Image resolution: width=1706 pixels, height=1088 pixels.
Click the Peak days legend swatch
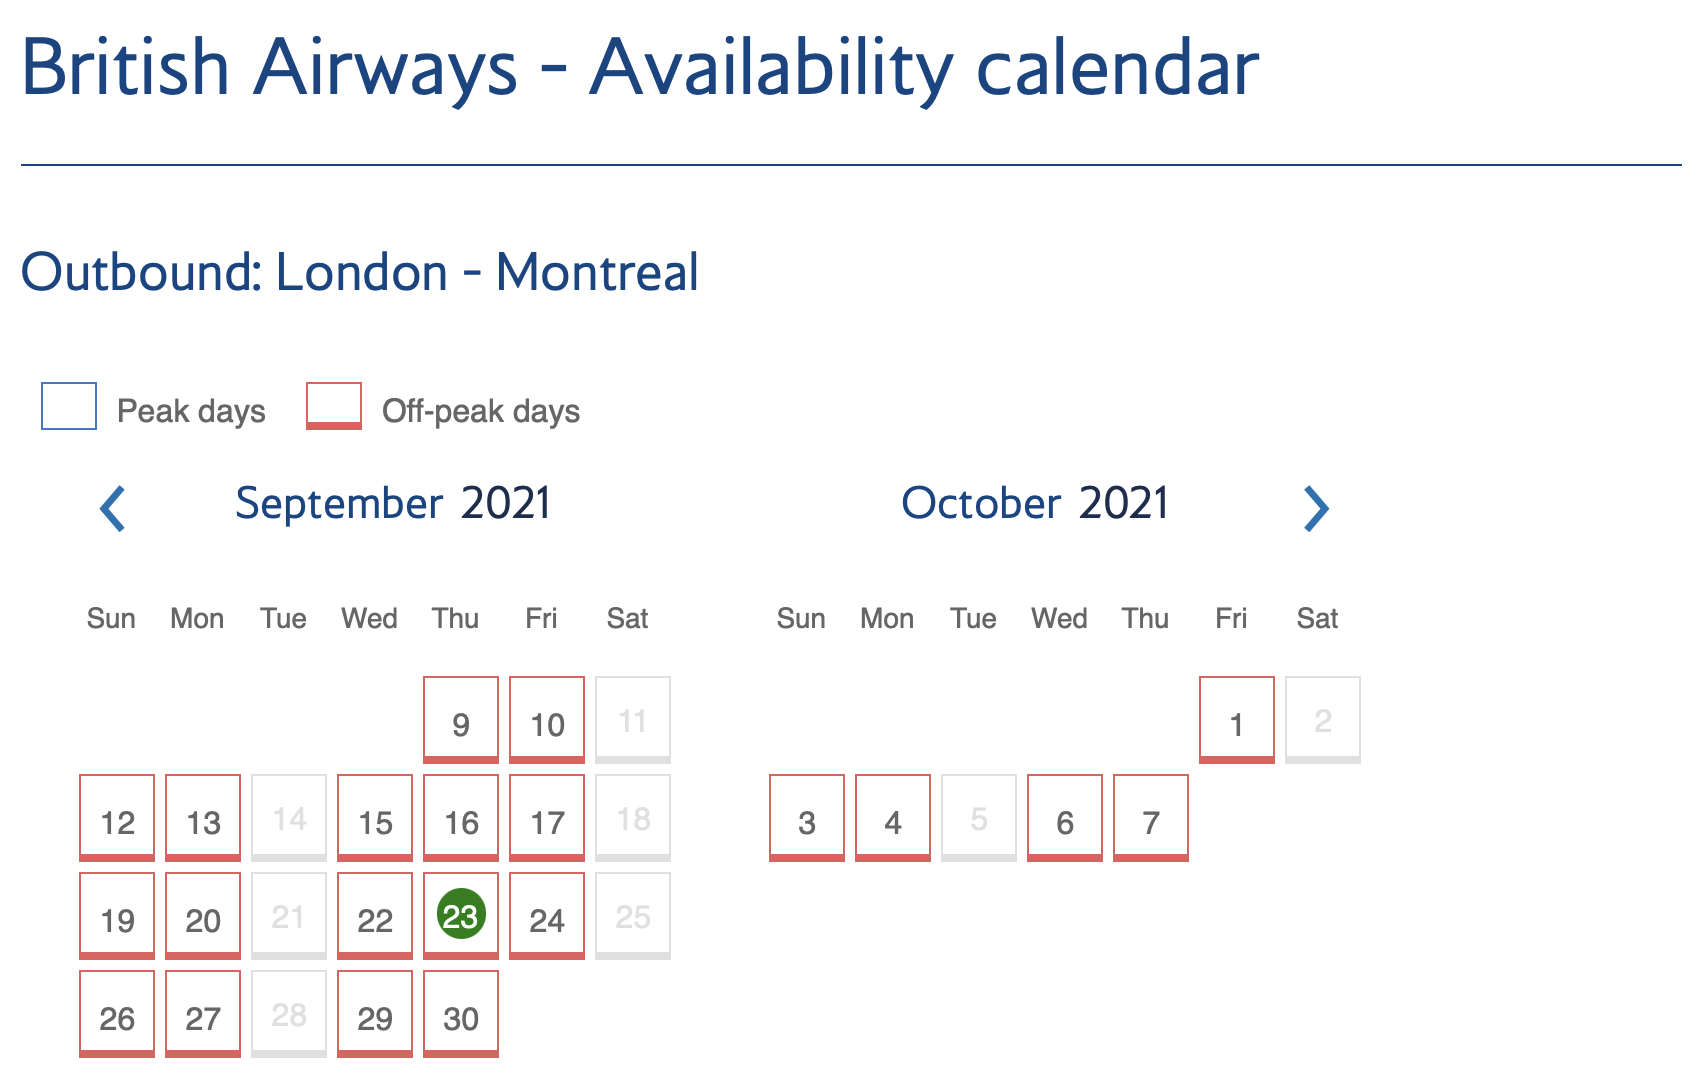point(69,406)
